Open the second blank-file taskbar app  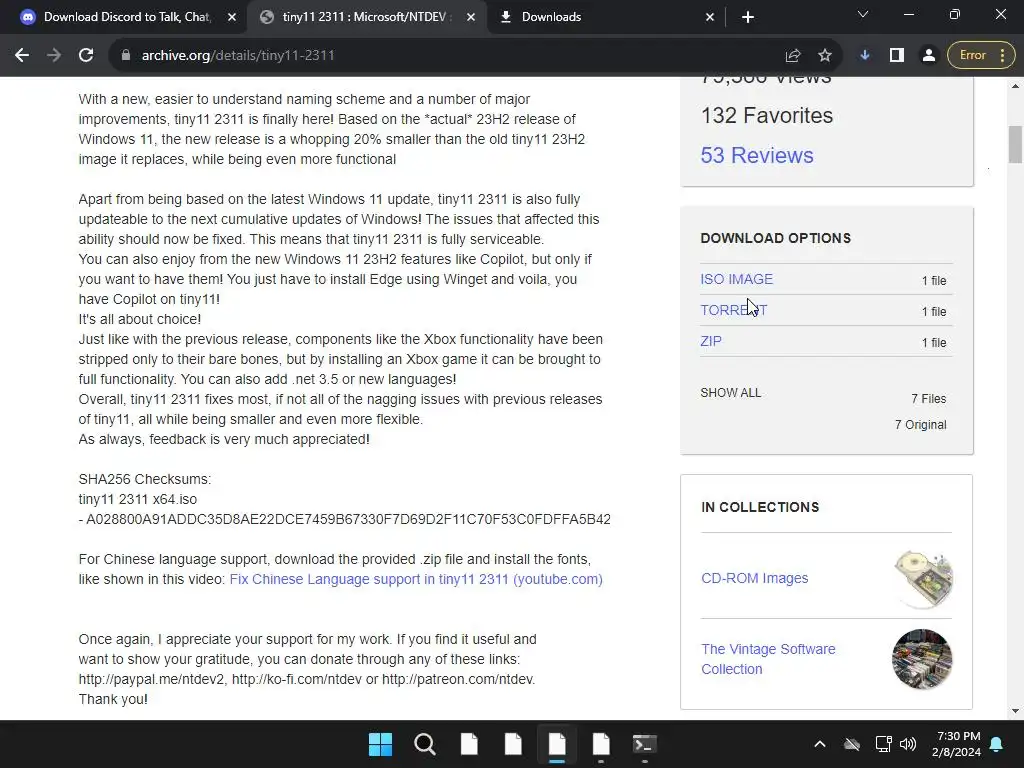[513, 744]
